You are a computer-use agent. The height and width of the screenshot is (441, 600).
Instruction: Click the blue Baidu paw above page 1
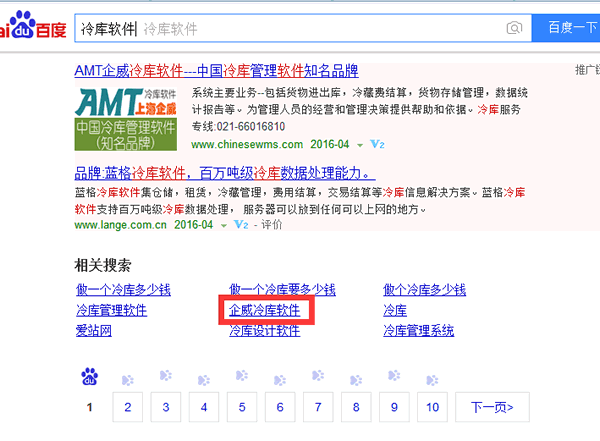(89, 377)
